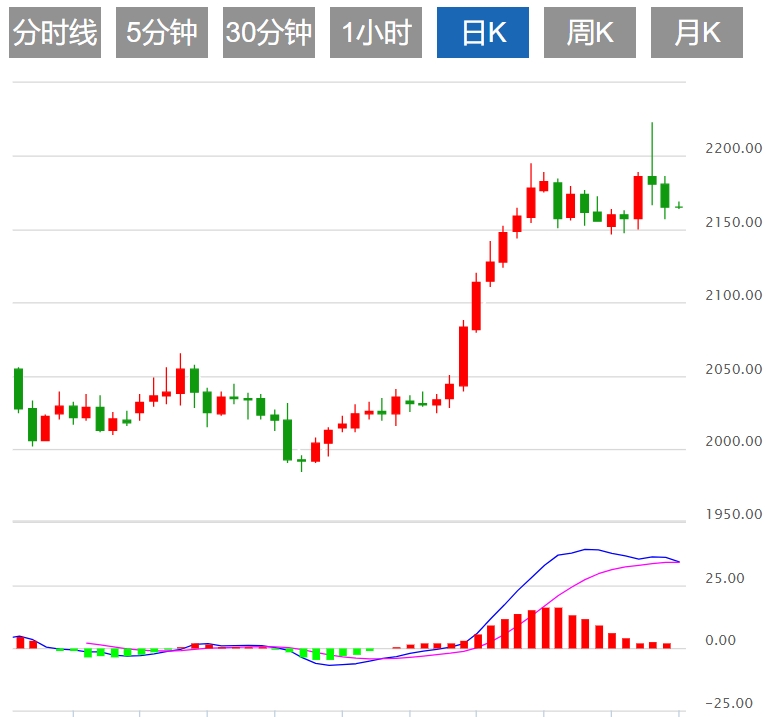This screenshot has height=717, width=766.
Task: Open the 月K monthly chart
Action: pyautogui.click(x=697, y=33)
